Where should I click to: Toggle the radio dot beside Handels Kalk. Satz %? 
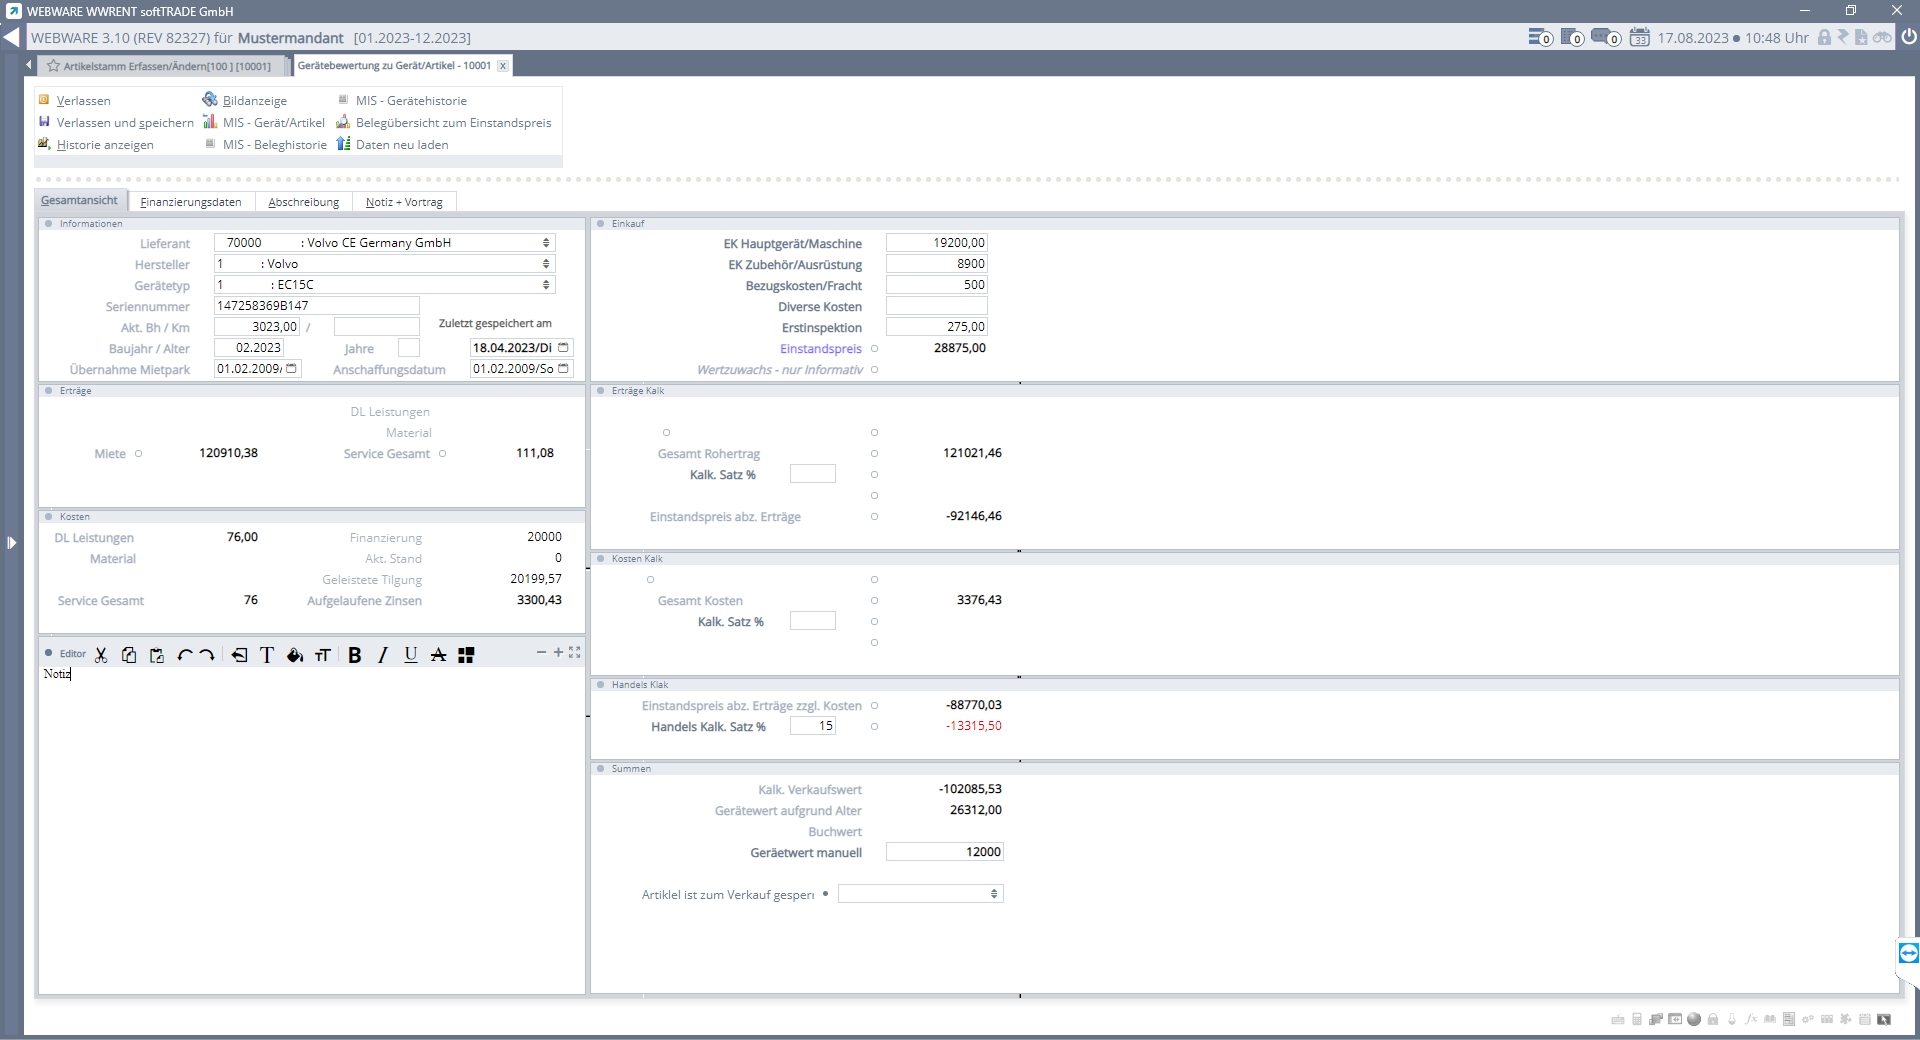click(x=874, y=727)
